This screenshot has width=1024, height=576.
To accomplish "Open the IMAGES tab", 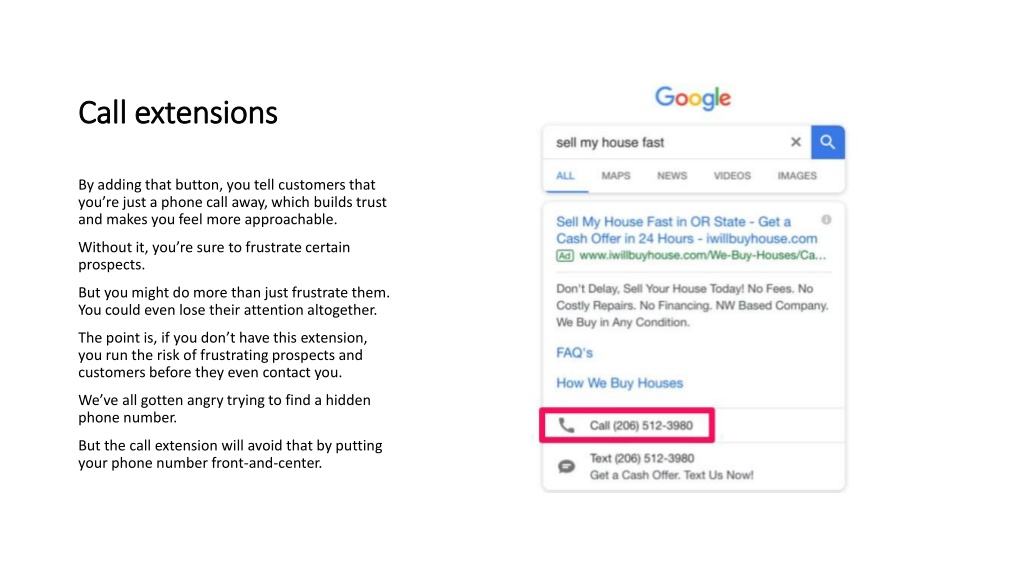I will (x=797, y=176).
